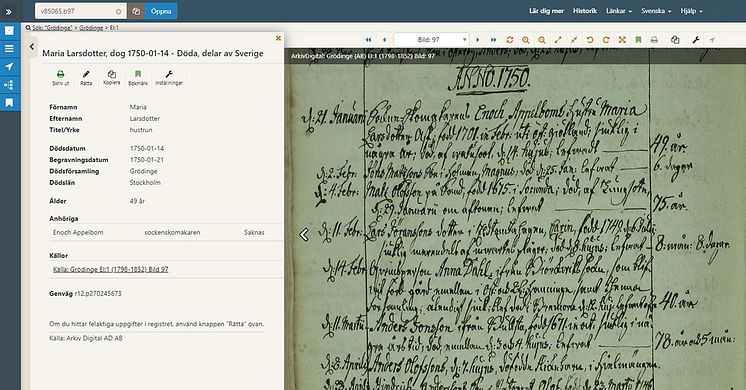The width and height of the screenshot is (746, 390).
Task: Open the Historik menu item
Action: point(585,11)
